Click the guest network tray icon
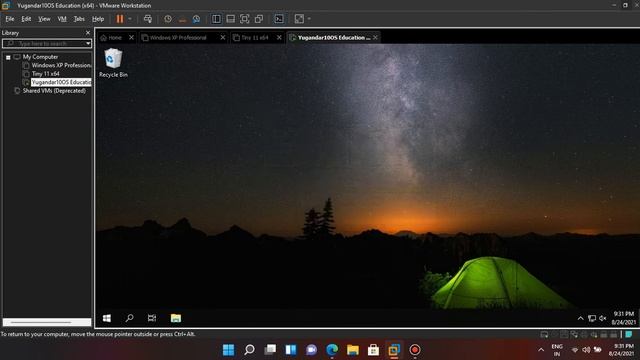The width and height of the screenshot is (640, 360). (x=592, y=318)
